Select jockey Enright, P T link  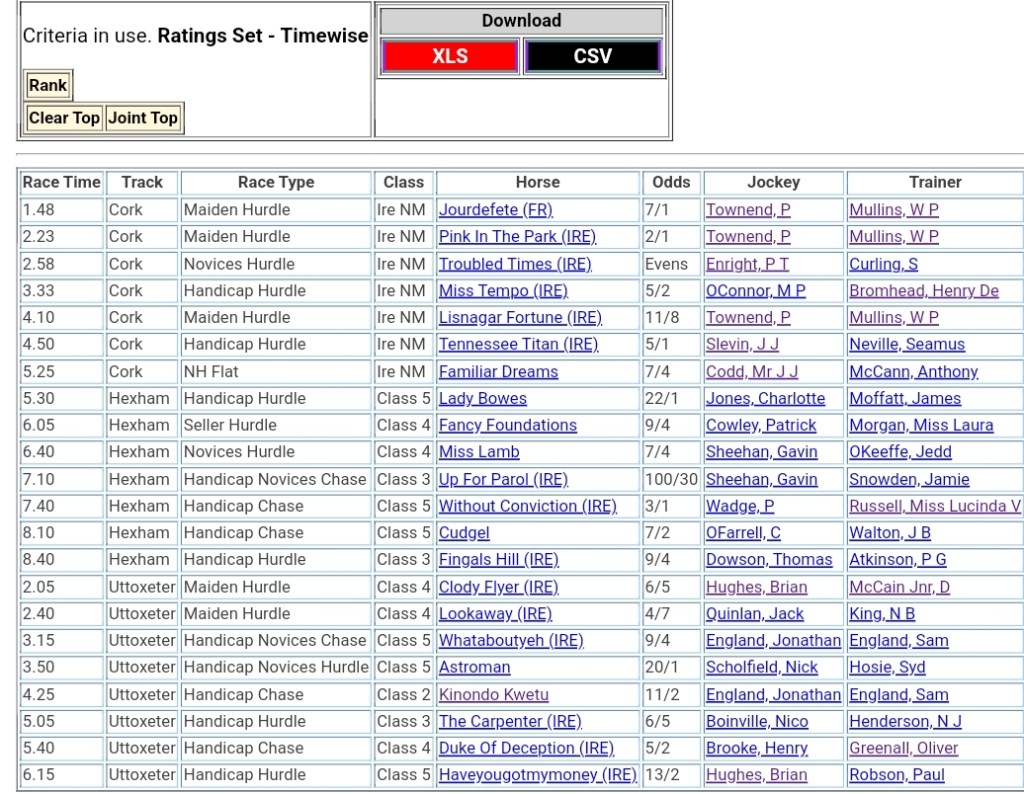(x=747, y=264)
